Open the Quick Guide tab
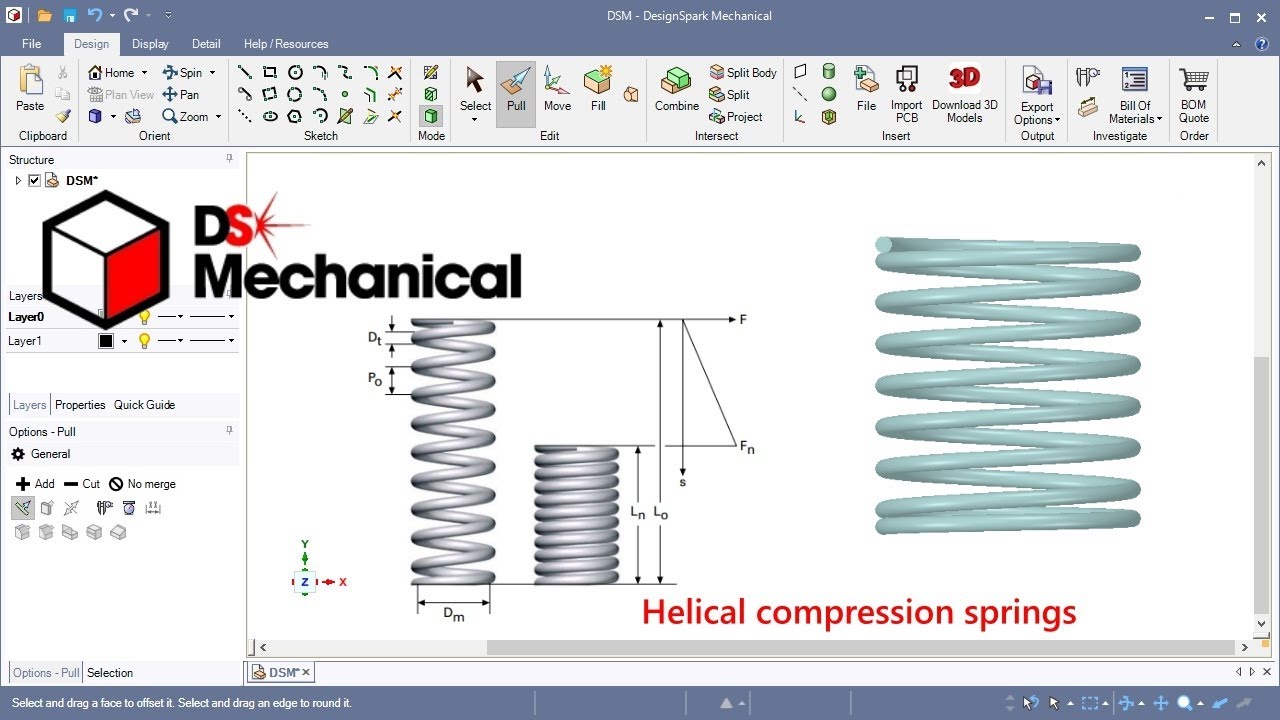The image size is (1280, 720). 144,405
